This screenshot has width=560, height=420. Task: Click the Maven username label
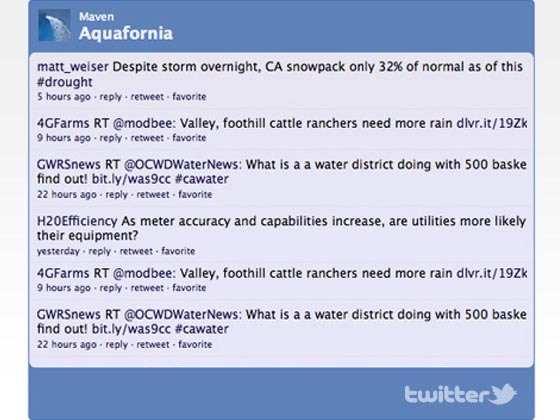(x=96, y=16)
